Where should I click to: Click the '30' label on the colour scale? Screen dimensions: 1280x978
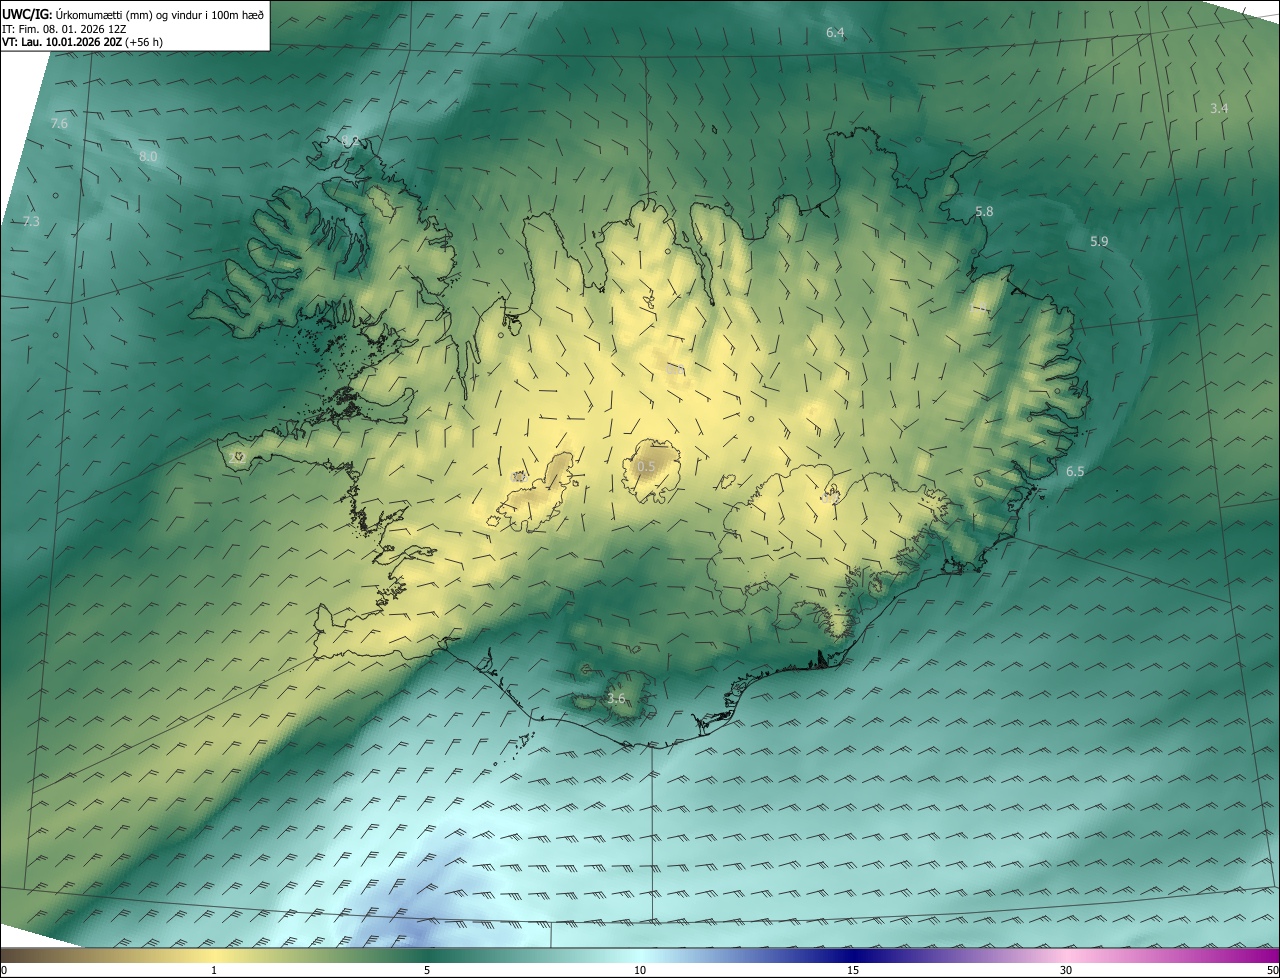pos(1066,970)
